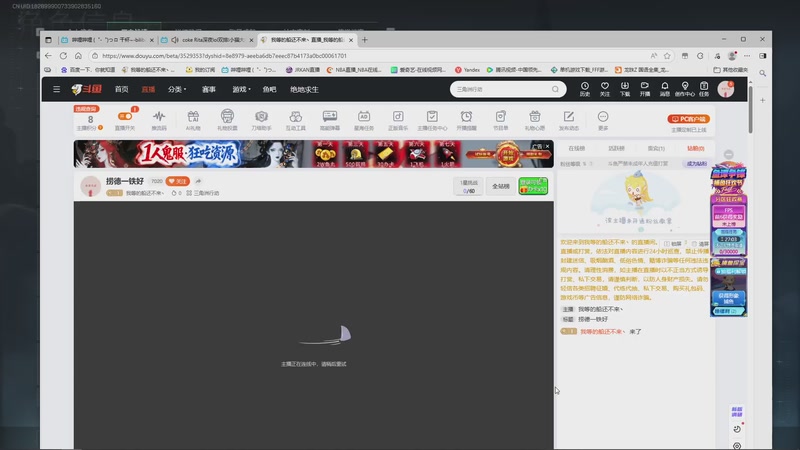Open the 正版音乐 licensed music tool
The image size is (800, 450).
398,120
